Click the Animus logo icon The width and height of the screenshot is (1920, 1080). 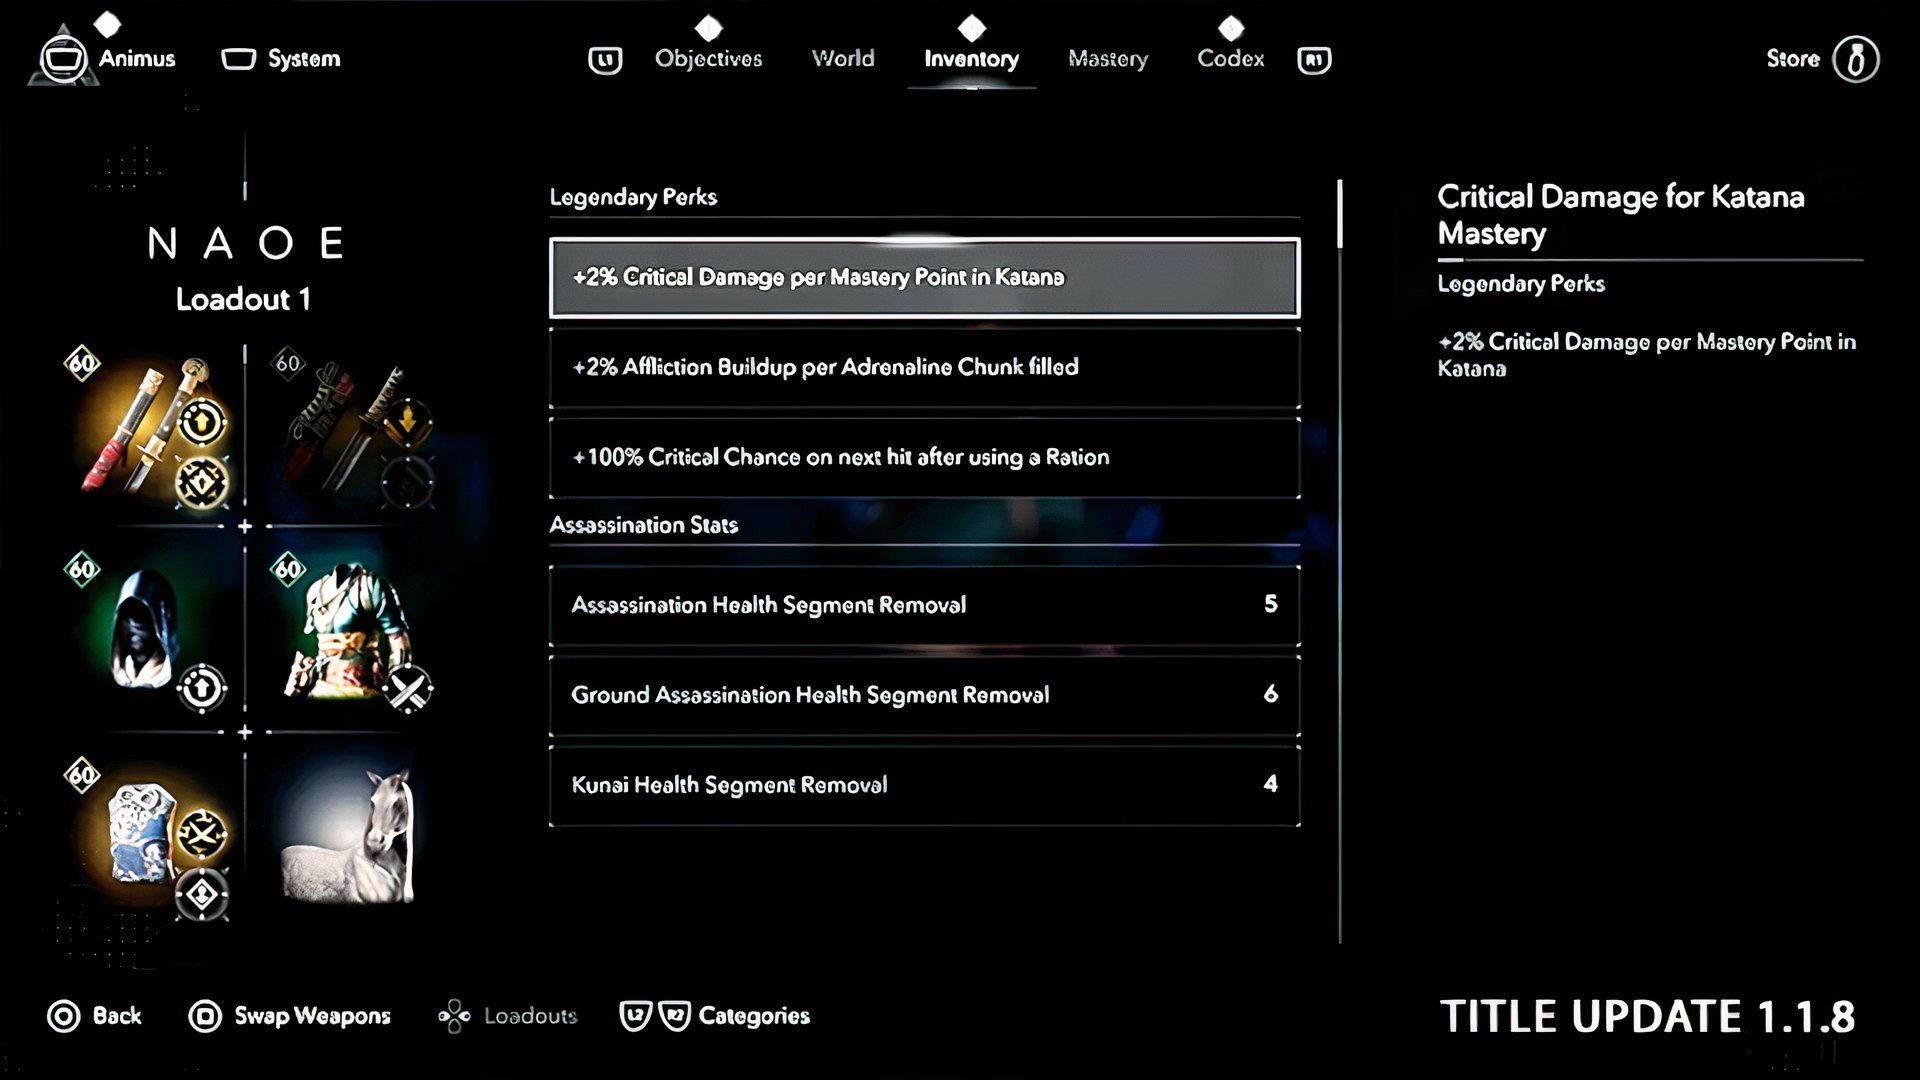pyautogui.click(x=63, y=59)
